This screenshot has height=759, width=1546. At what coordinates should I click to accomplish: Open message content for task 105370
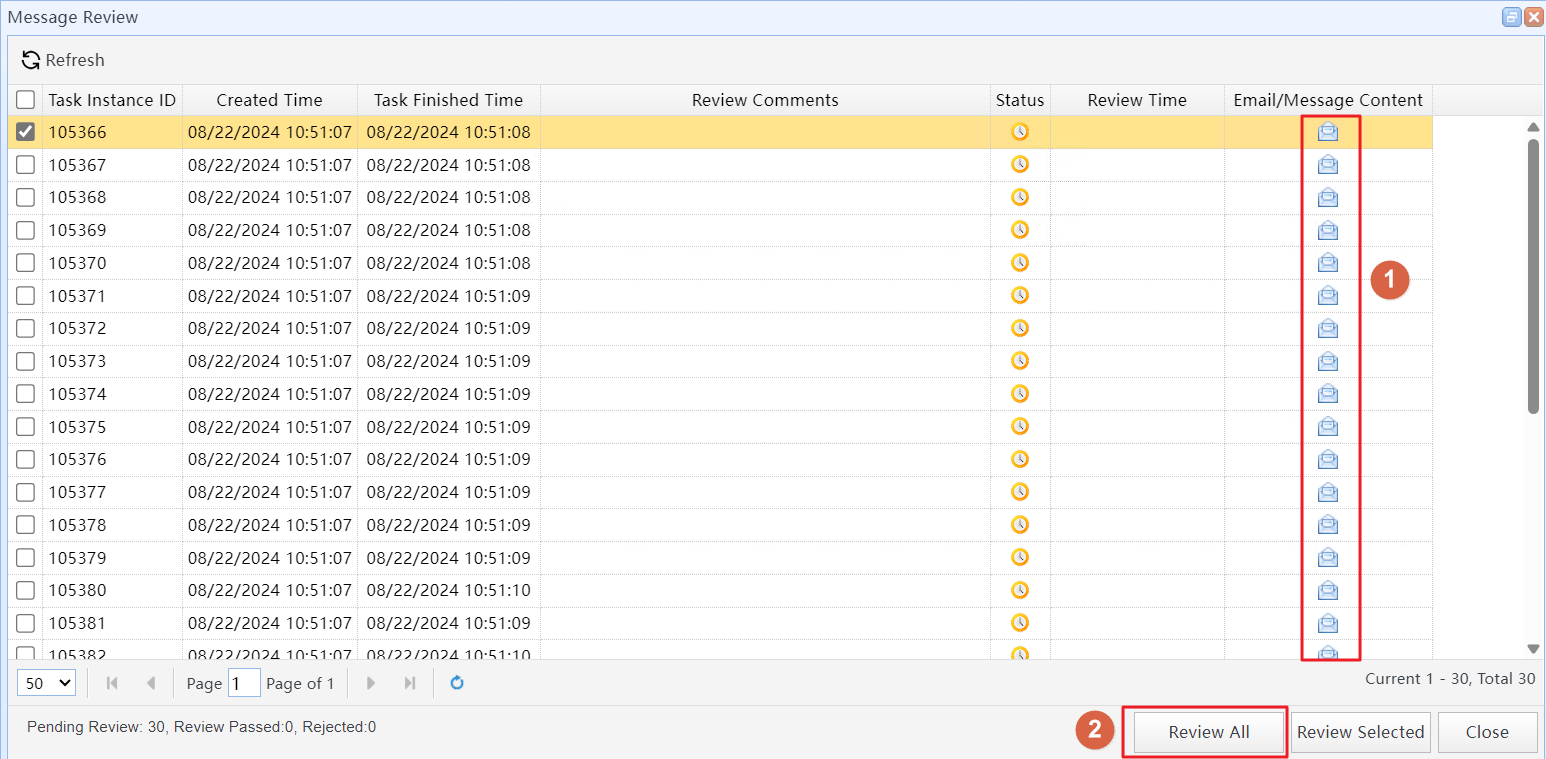(x=1327, y=263)
